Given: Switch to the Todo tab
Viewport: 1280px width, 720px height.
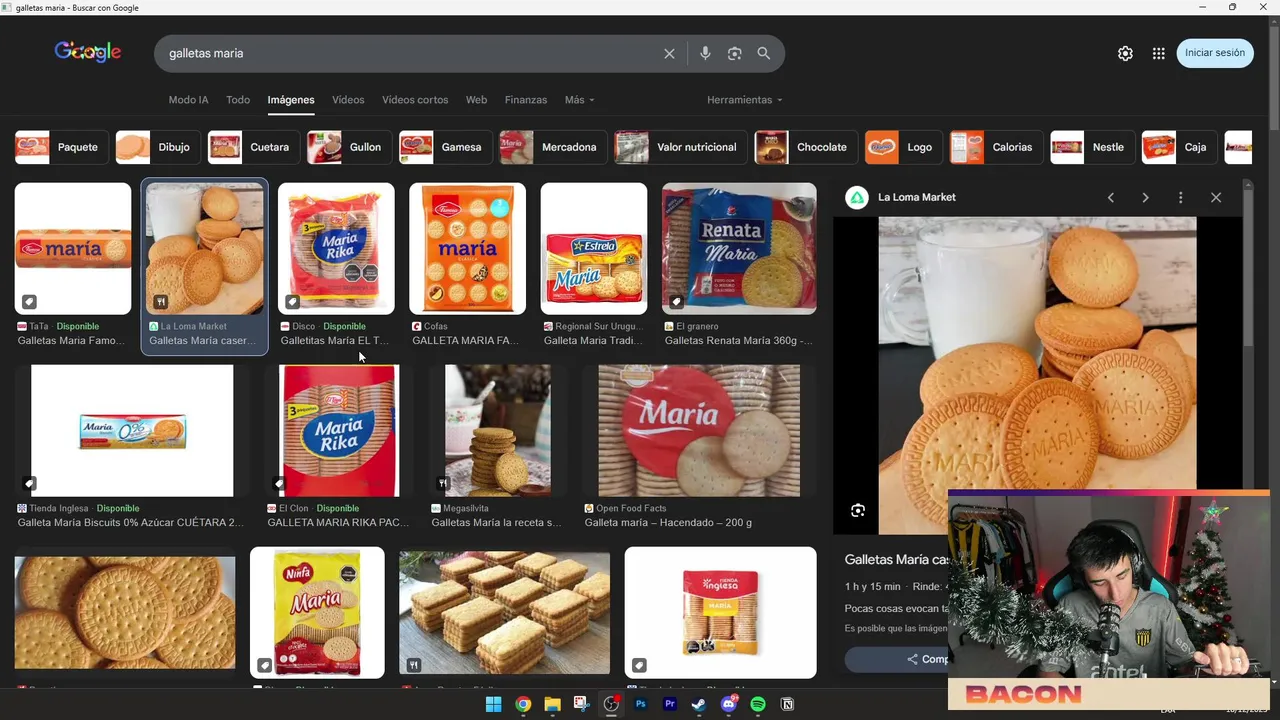Looking at the screenshot, I should [238, 100].
